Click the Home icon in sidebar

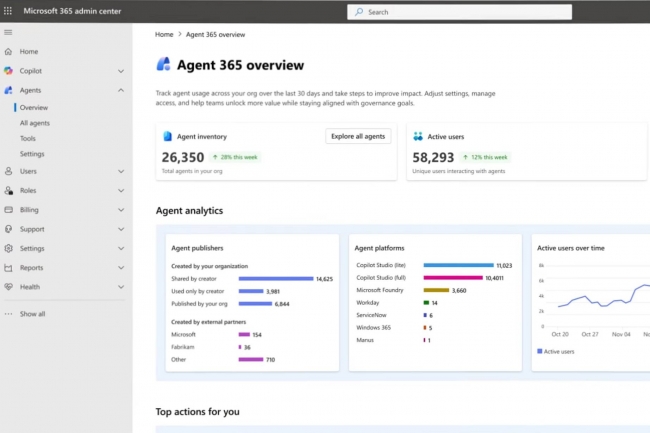[x=8, y=51]
